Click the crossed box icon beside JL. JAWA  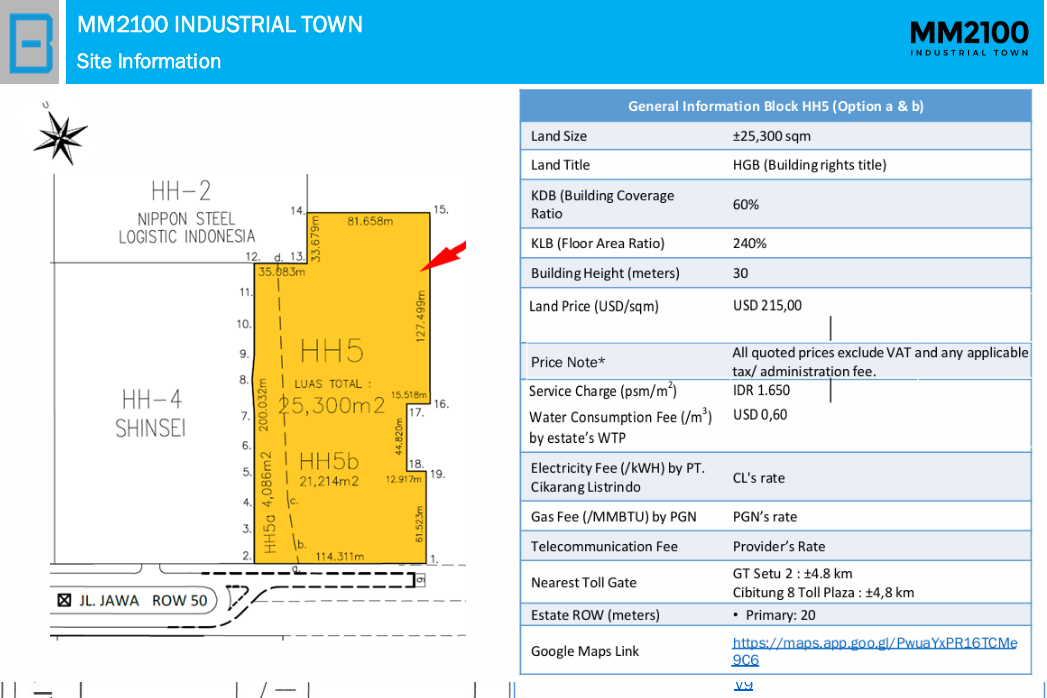click(64, 600)
